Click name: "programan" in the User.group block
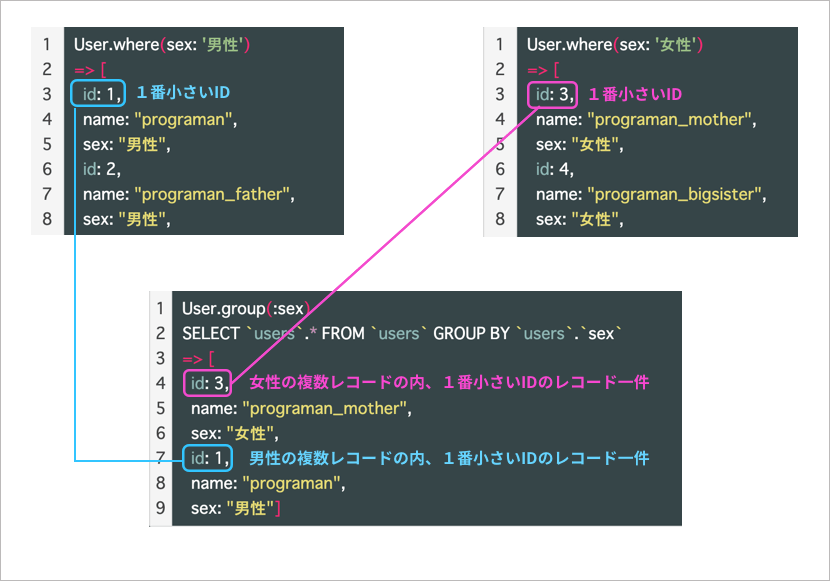Viewport: 830px width, 582px height. [268, 483]
